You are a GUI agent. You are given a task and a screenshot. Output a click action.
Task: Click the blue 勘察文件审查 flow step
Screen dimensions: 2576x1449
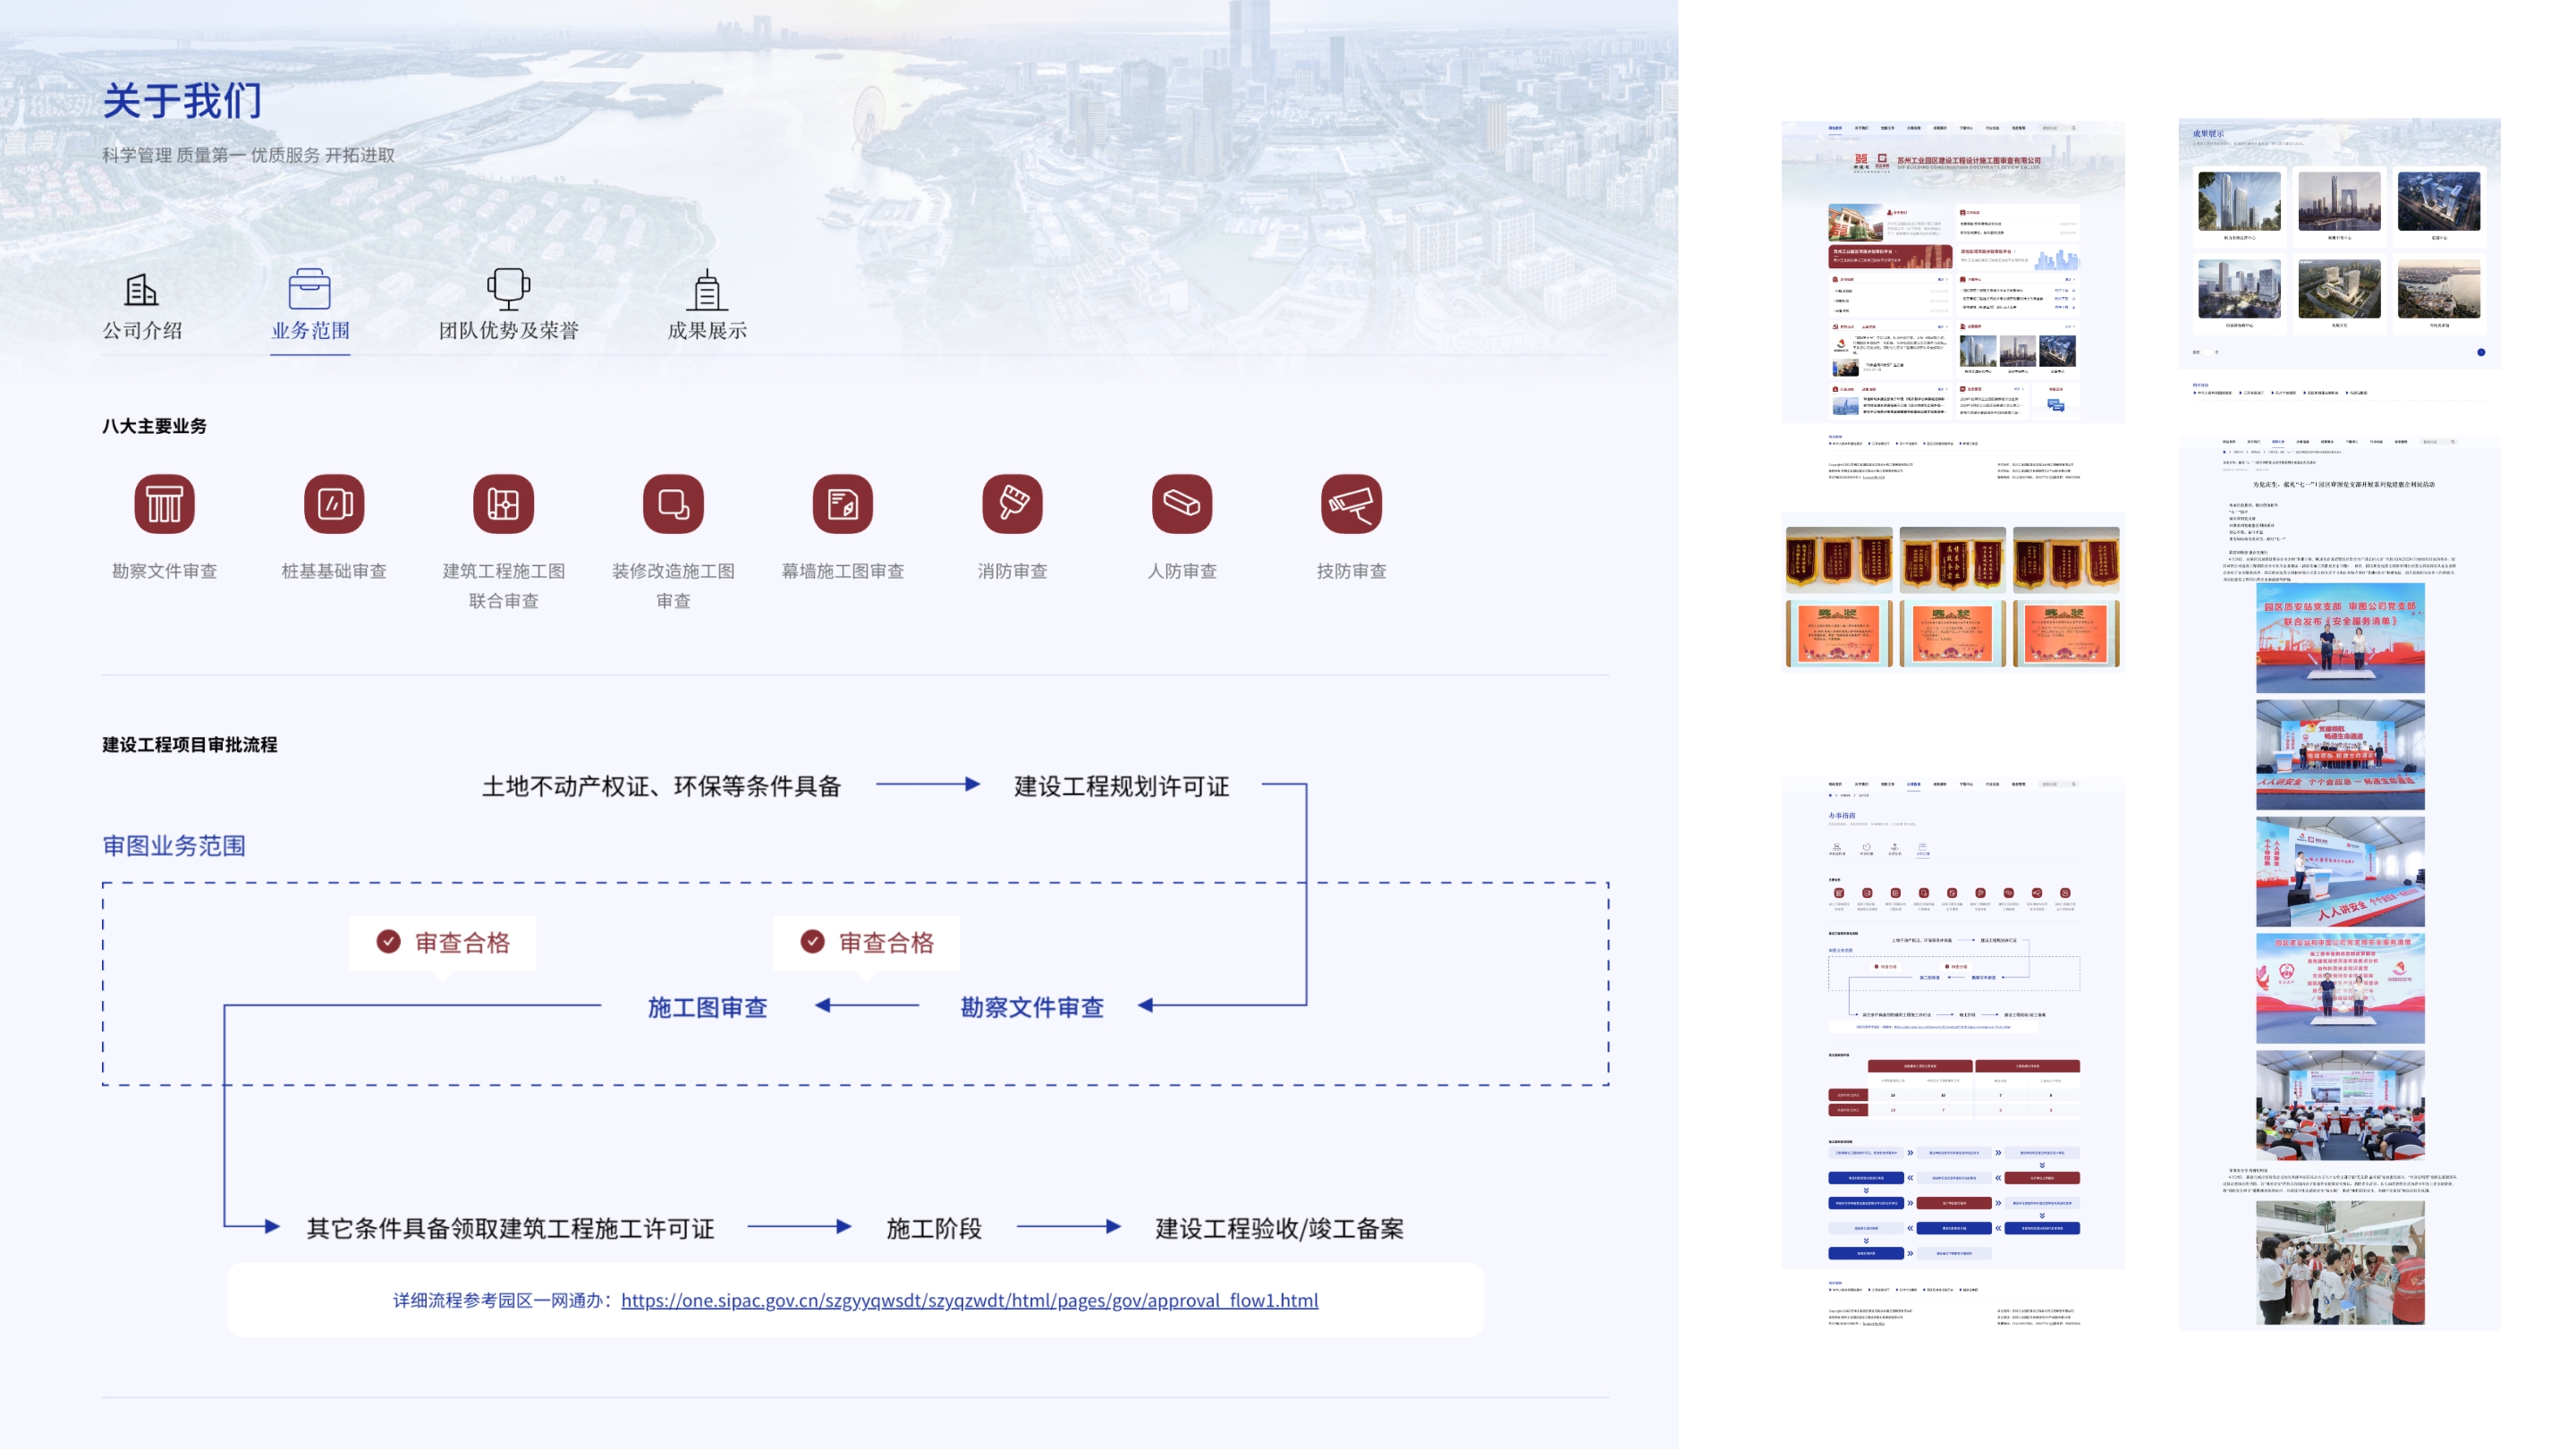tap(1032, 1007)
